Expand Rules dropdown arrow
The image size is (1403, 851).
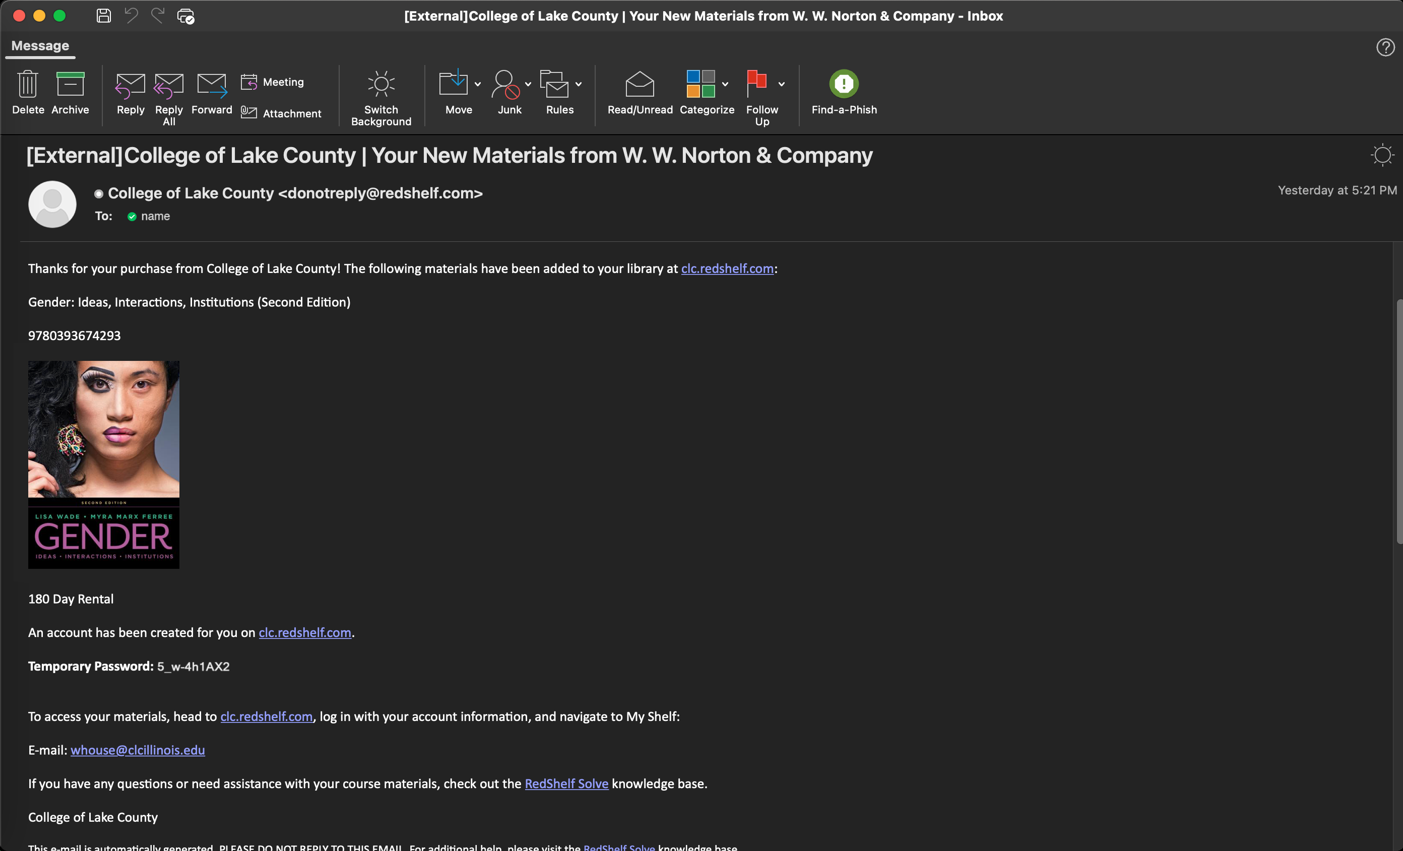pos(579,84)
